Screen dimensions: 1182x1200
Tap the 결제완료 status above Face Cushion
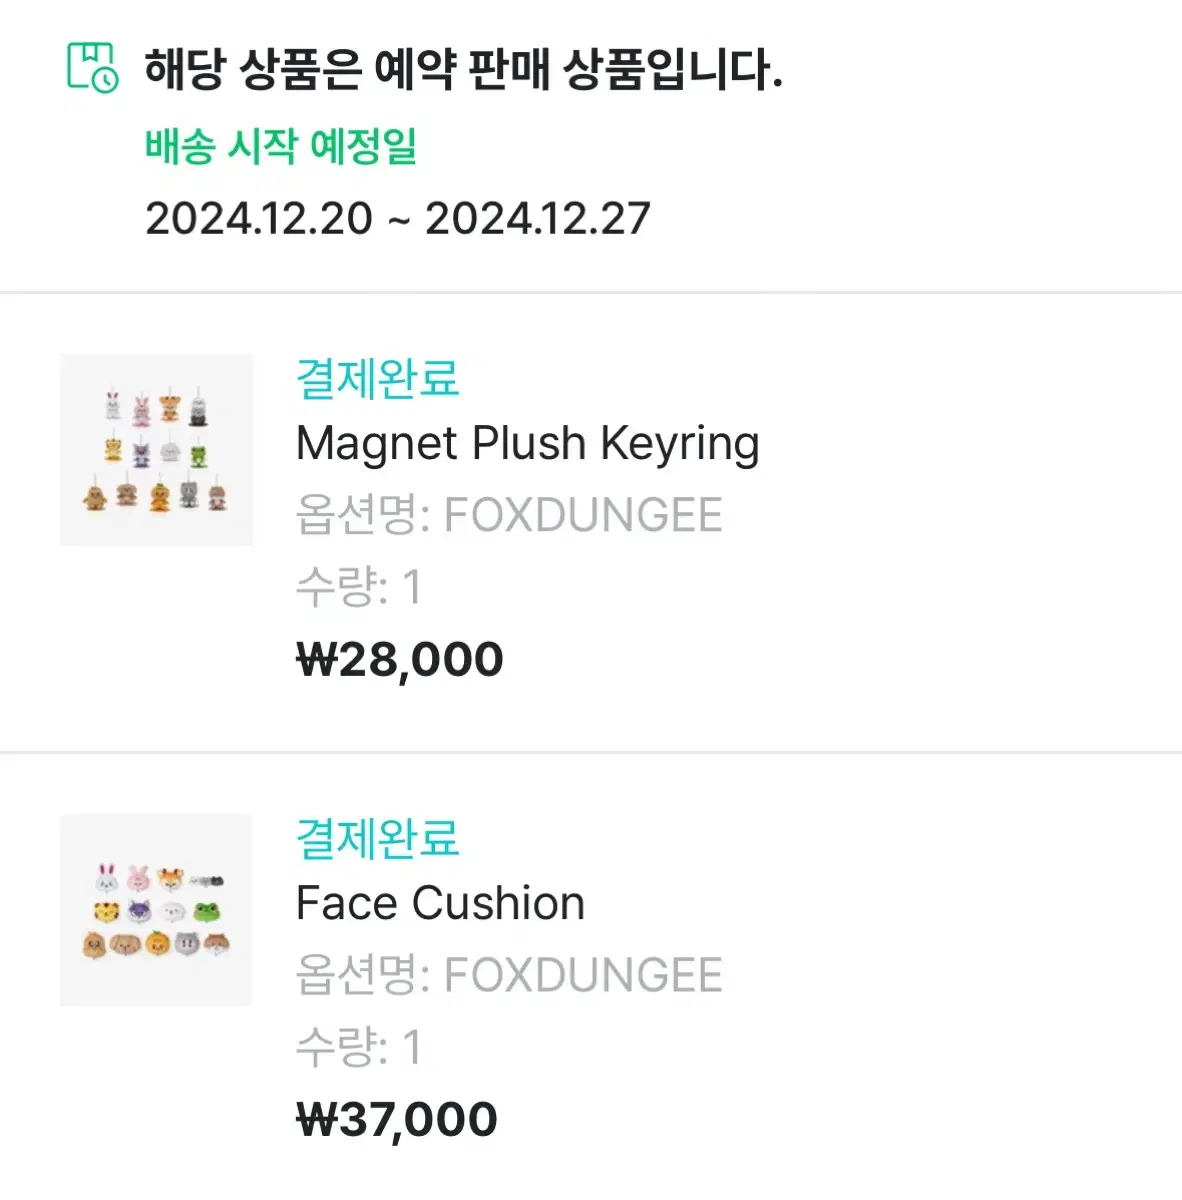[377, 838]
